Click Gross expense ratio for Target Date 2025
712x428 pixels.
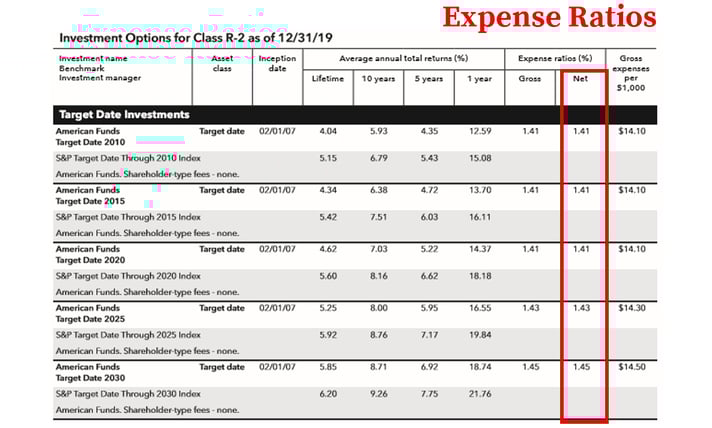click(530, 308)
